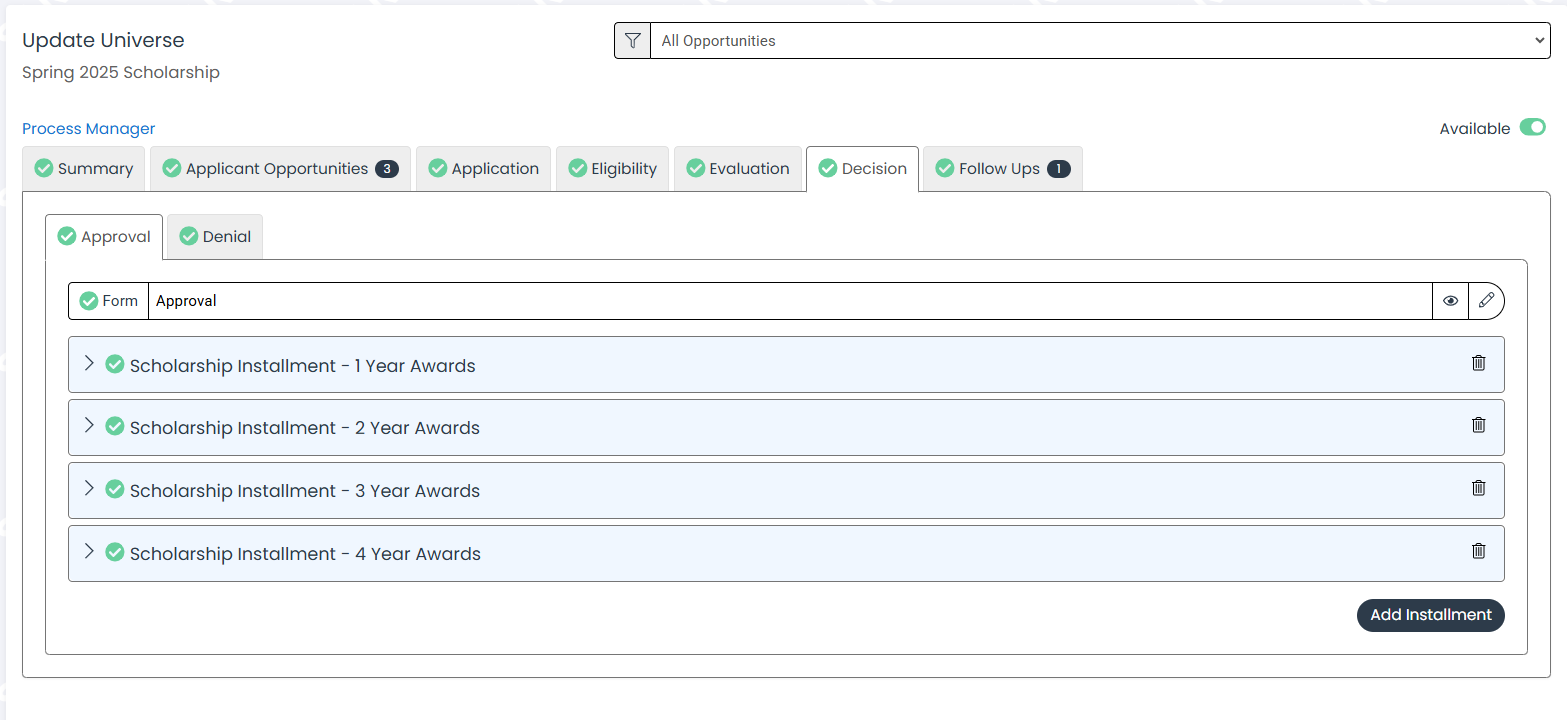1567x720 pixels.
Task: Toggle the Available switch off
Action: (x=1532, y=127)
